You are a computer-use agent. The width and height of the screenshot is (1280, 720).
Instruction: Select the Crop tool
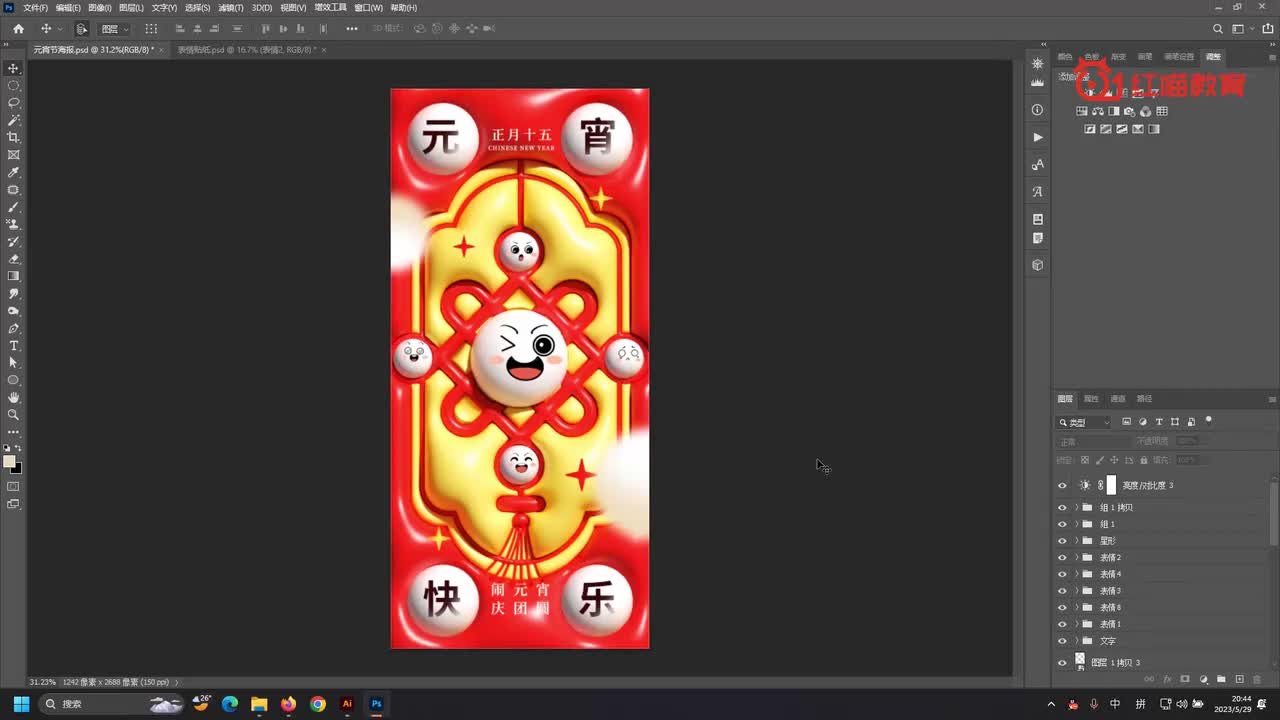(14, 137)
